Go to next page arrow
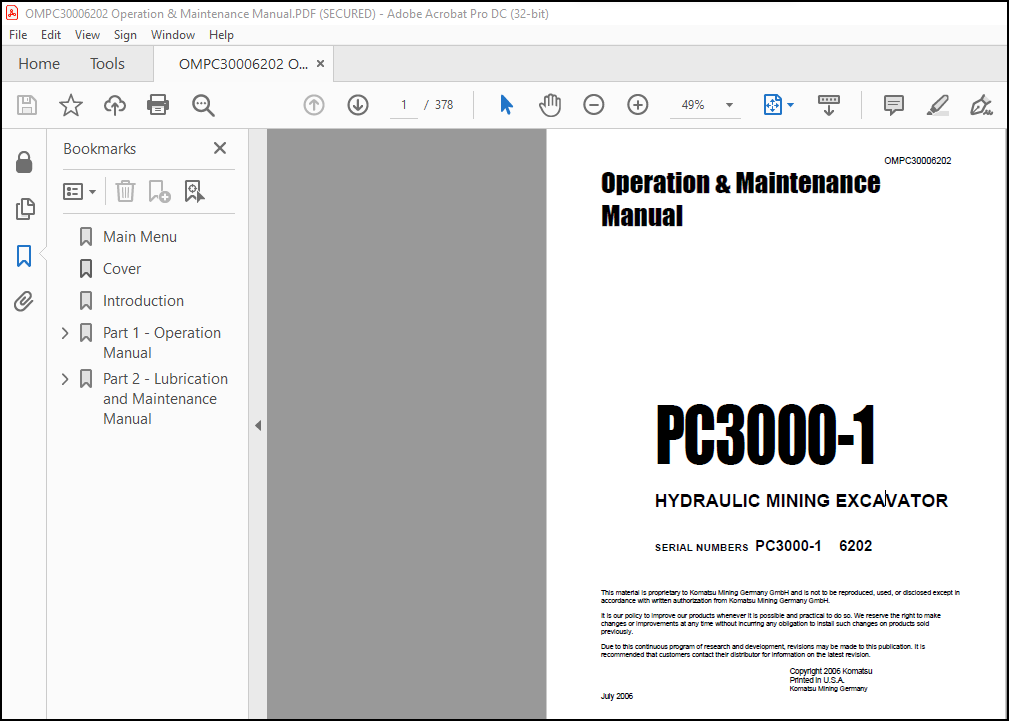The width and height of the screenshot is (1009, 721). [x=358, y=105]
